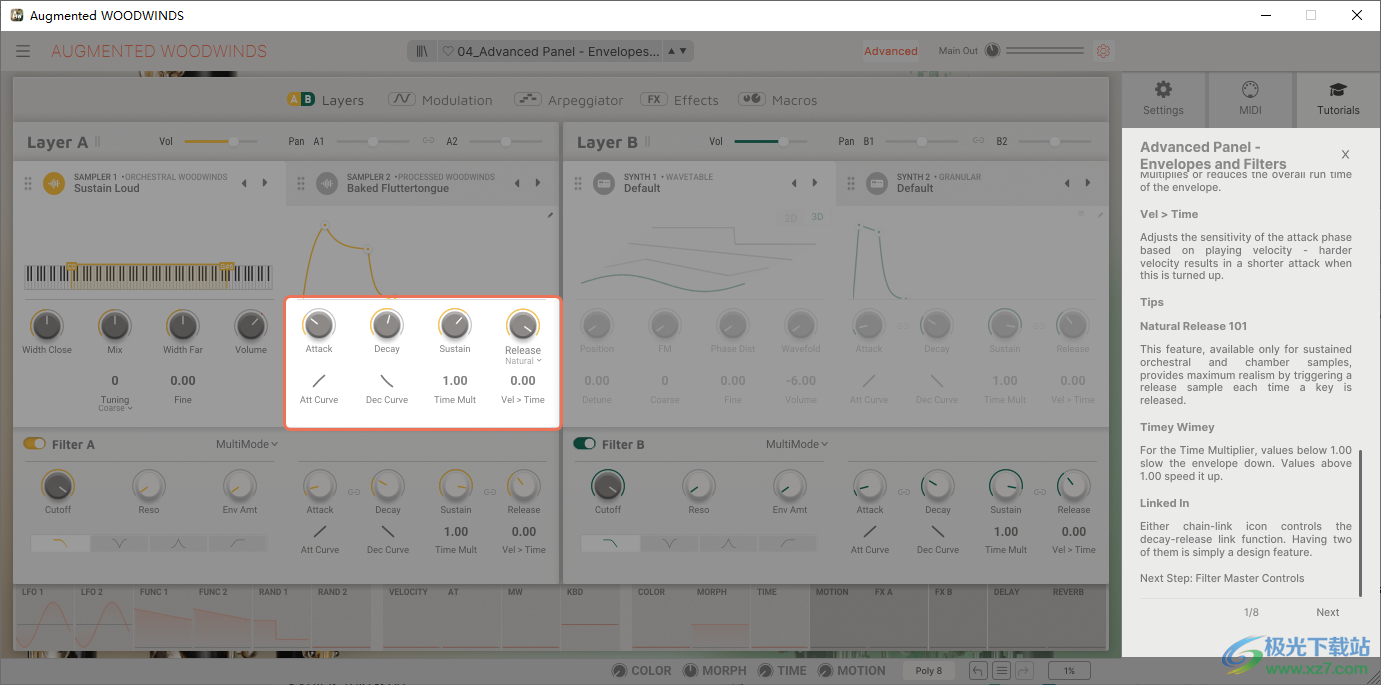
Task: Open the hamburger main menu
Action: pos(23,51)
